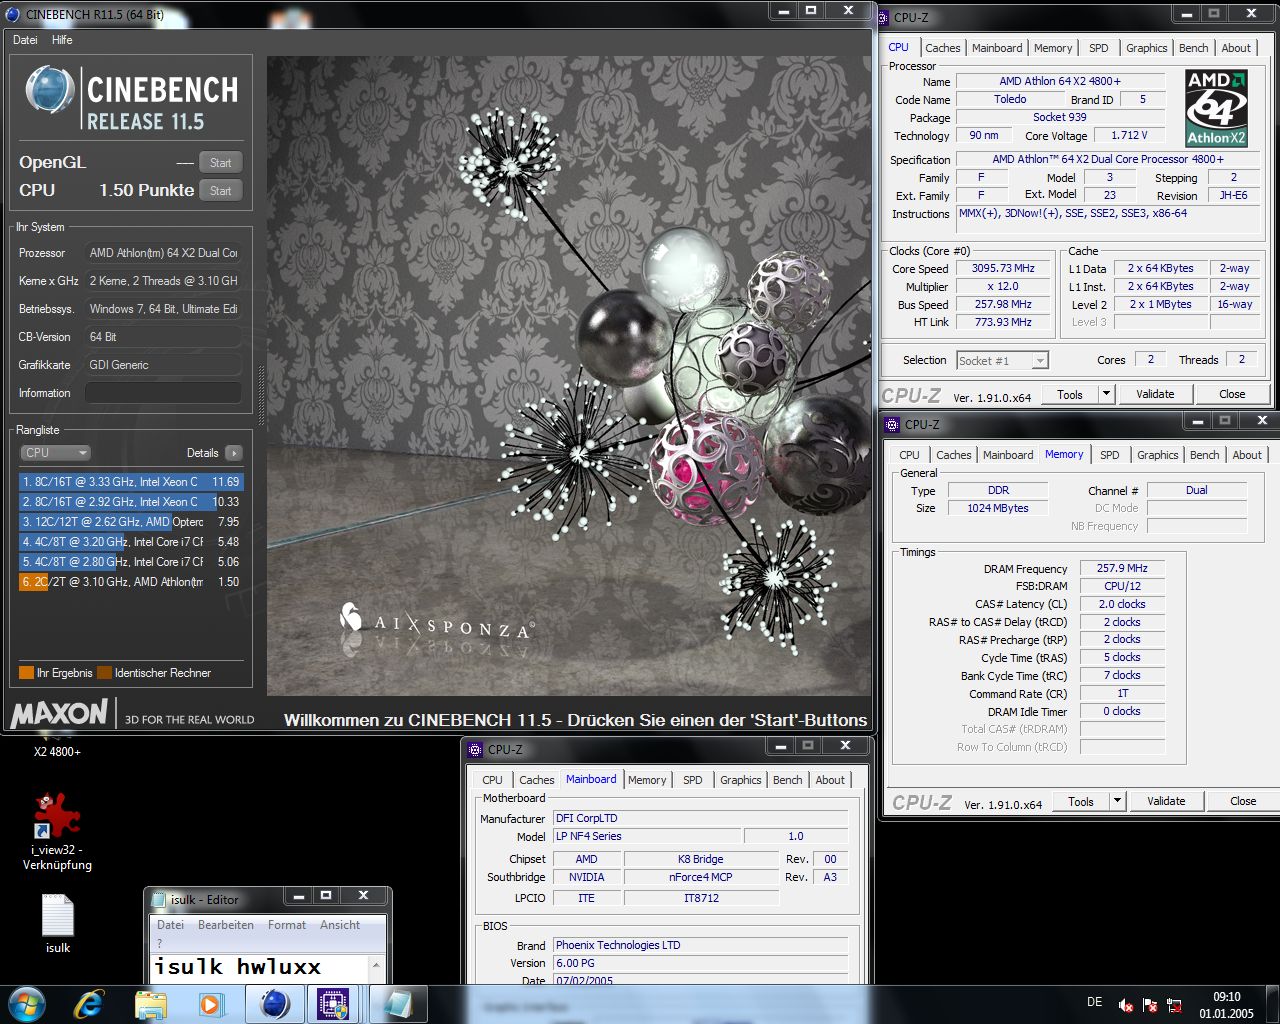Open Bearbeiten menu in the Editor
1280x1024 pixels.
coord(226,925)
